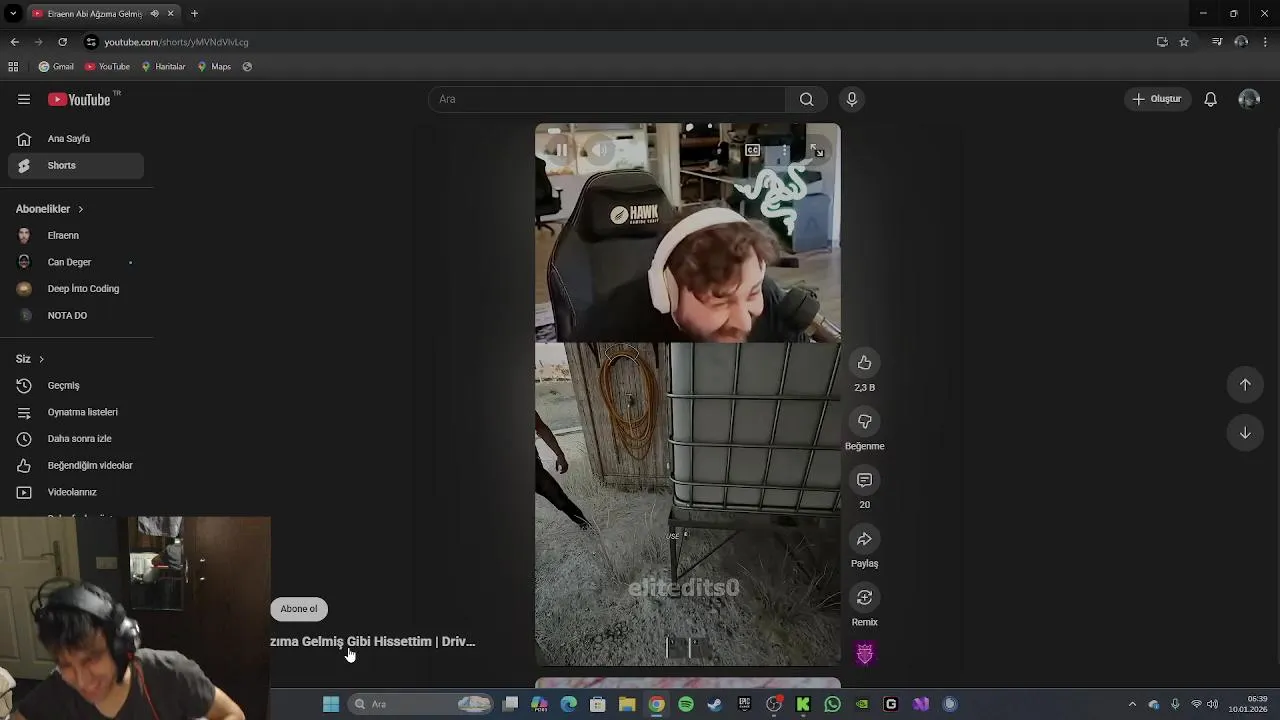
Task: Show hidden system tray icons
Action: (x=1132, y=704)
